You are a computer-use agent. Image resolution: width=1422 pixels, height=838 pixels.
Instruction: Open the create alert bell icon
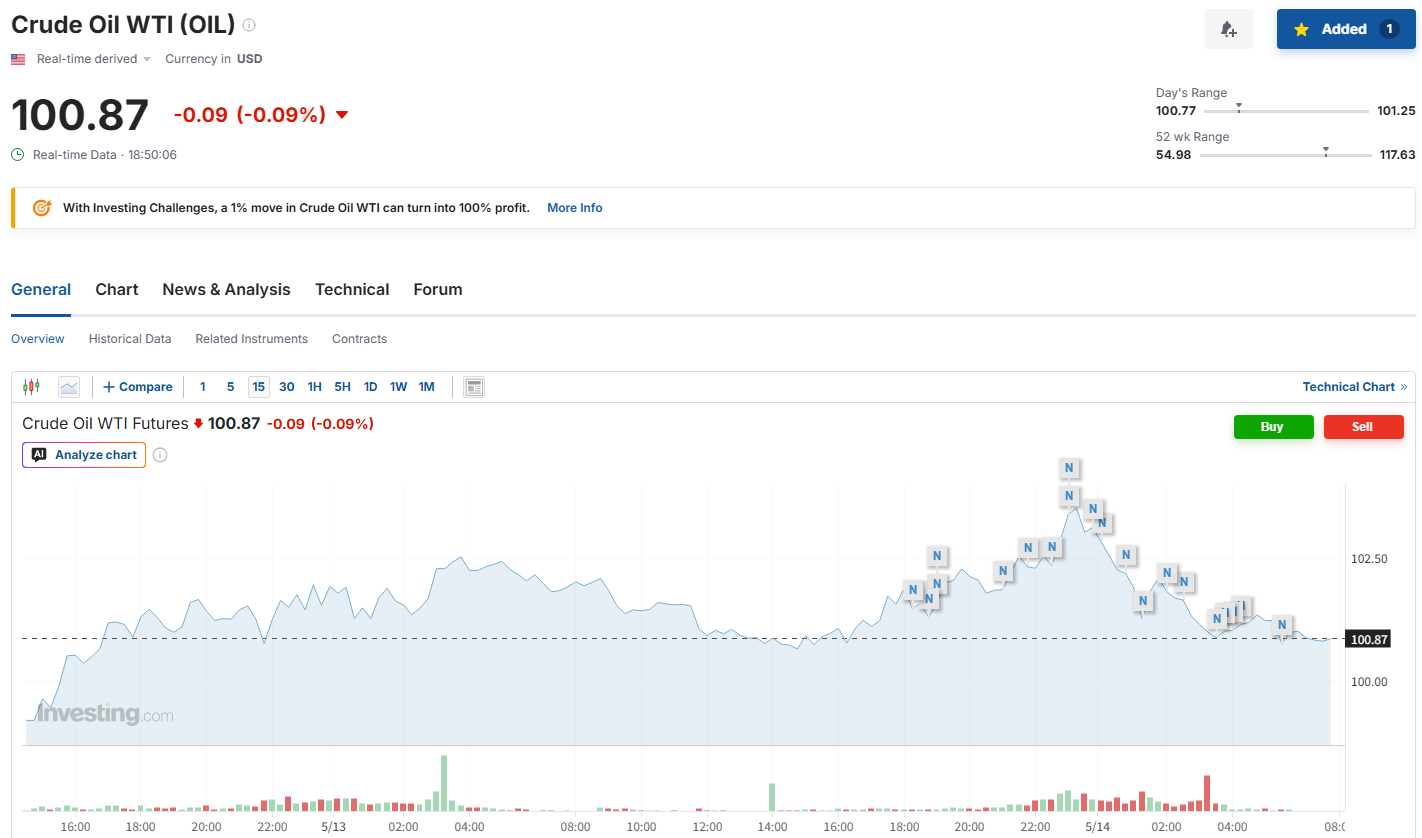[1229, 29]
